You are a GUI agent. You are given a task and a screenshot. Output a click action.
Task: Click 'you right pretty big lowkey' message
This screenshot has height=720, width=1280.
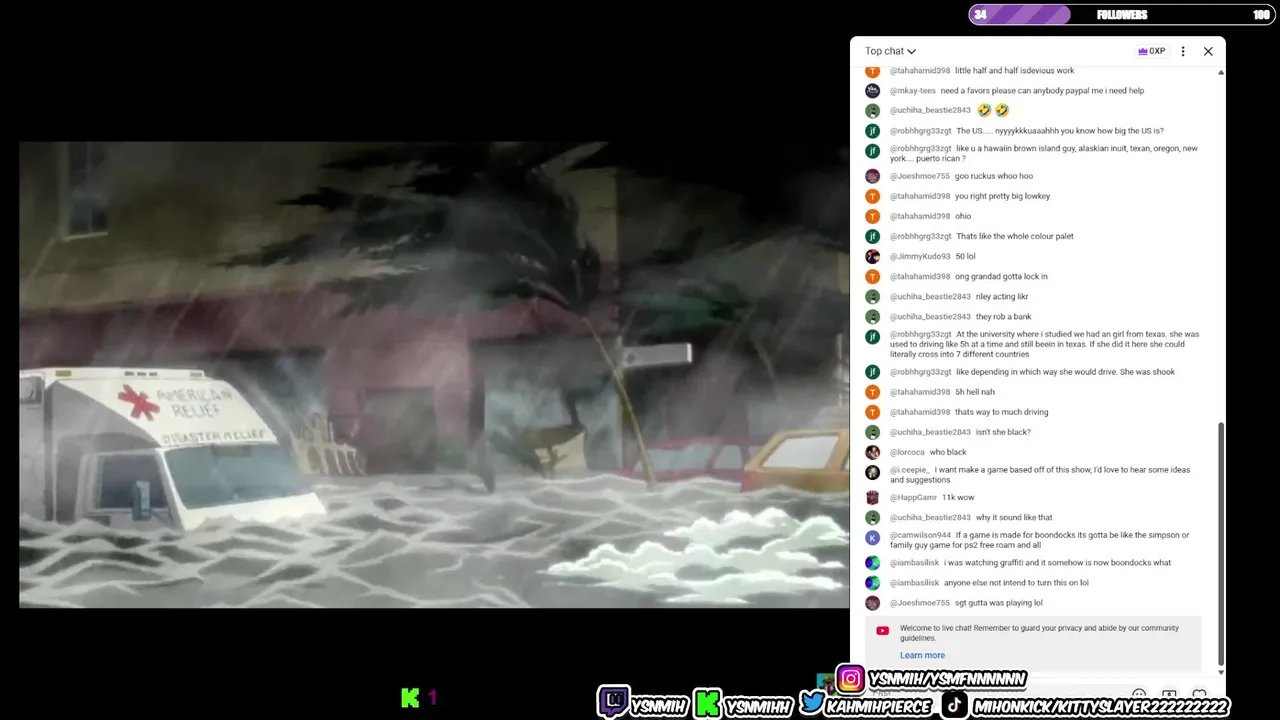1002,196
